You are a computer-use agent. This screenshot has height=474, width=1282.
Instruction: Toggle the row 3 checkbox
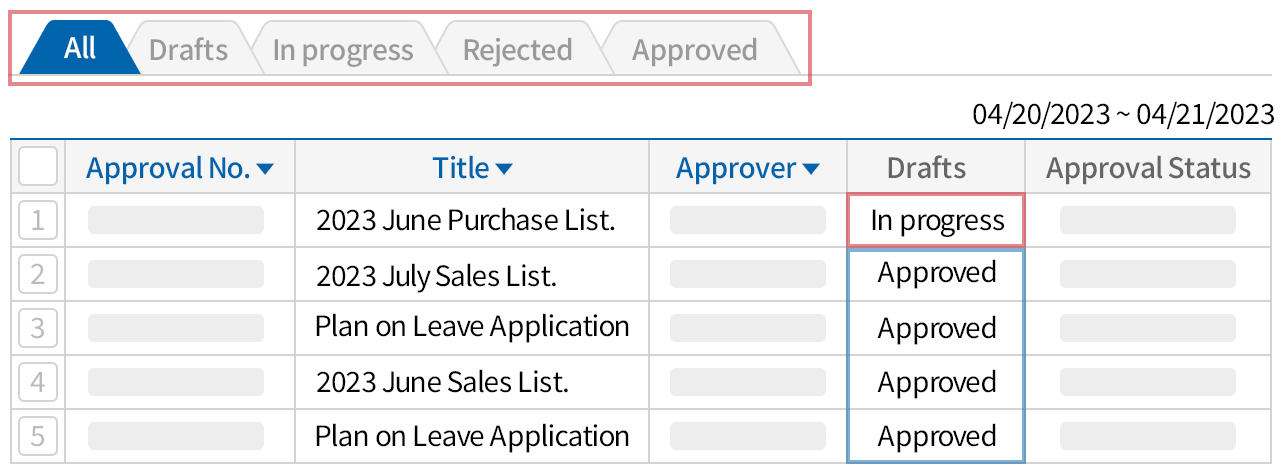(38, 328)
